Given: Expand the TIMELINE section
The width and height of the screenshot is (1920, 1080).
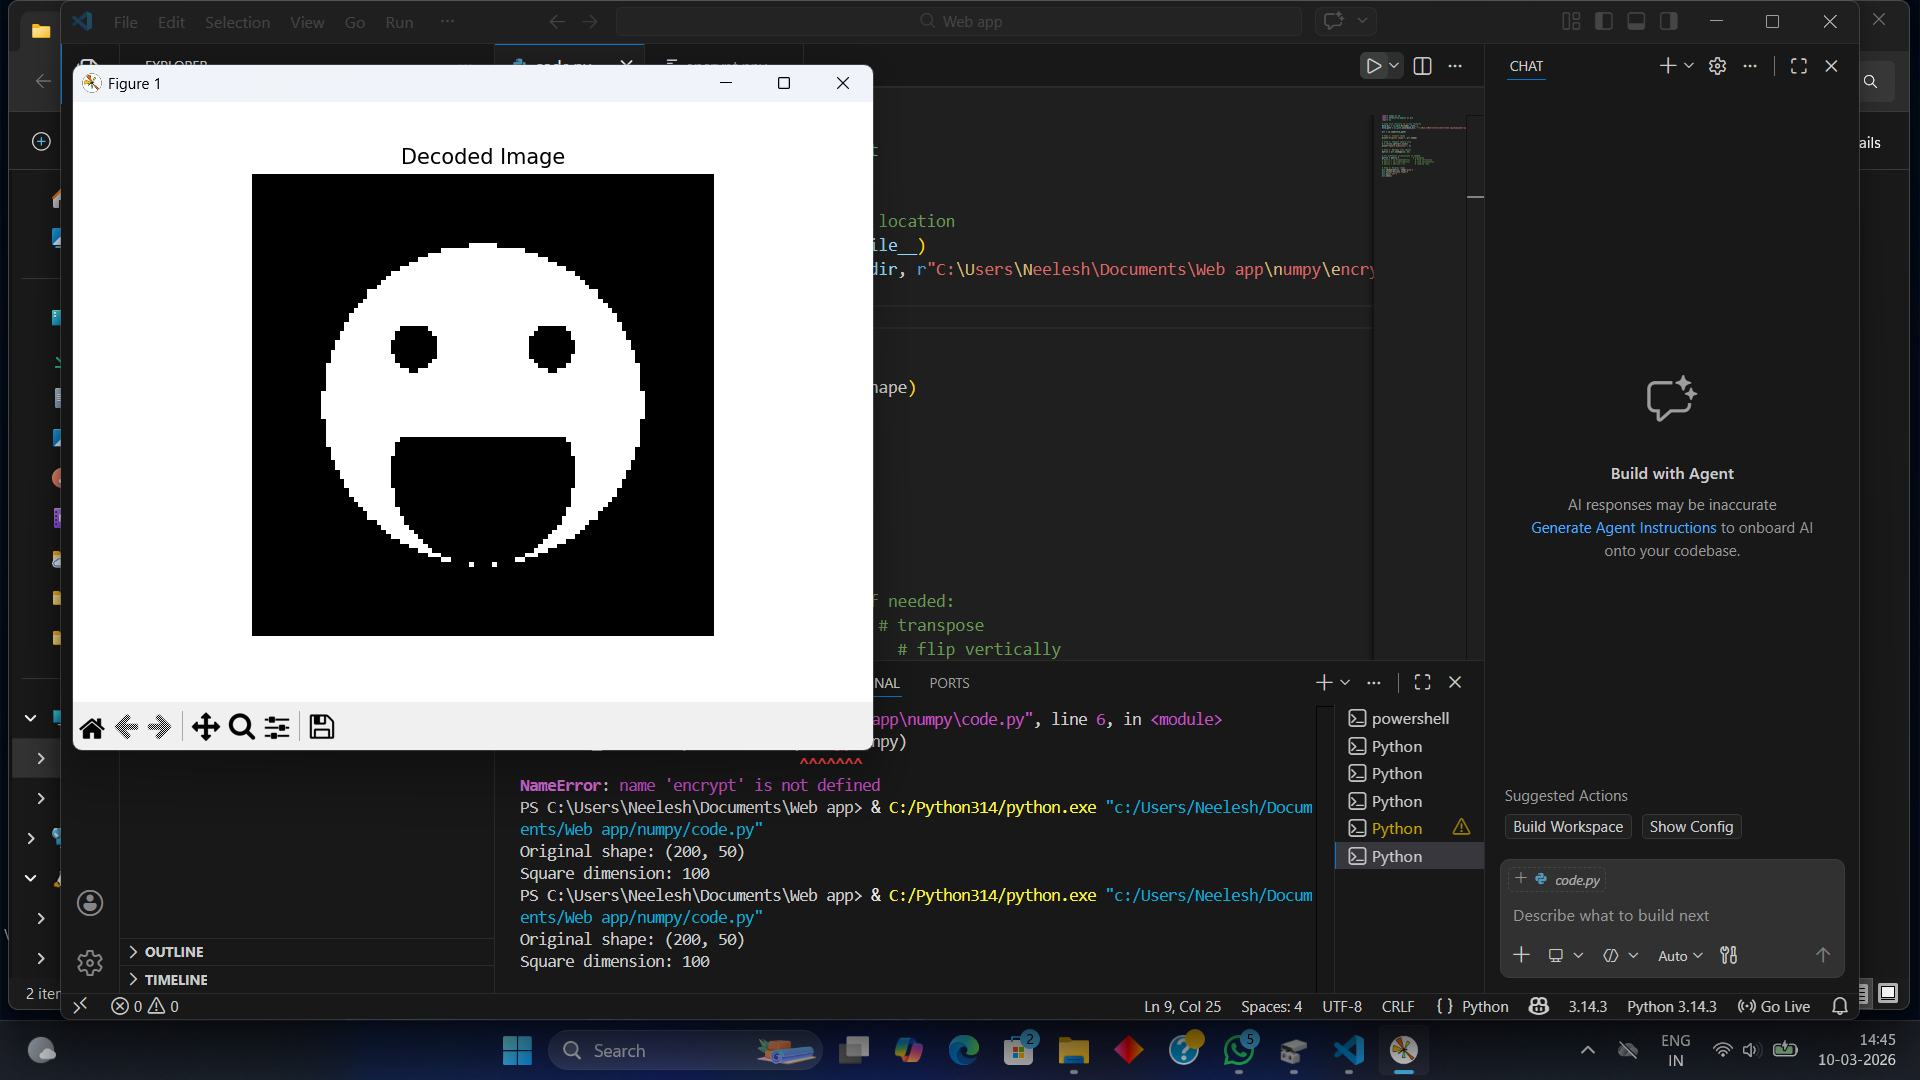Looking at the screenshot, I should (175, 980).
